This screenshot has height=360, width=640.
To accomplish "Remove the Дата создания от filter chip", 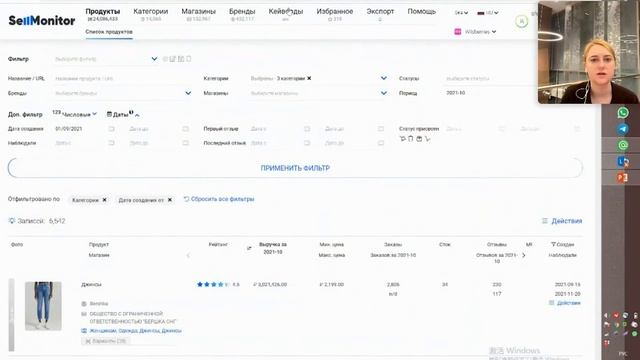I will (170, 200).
